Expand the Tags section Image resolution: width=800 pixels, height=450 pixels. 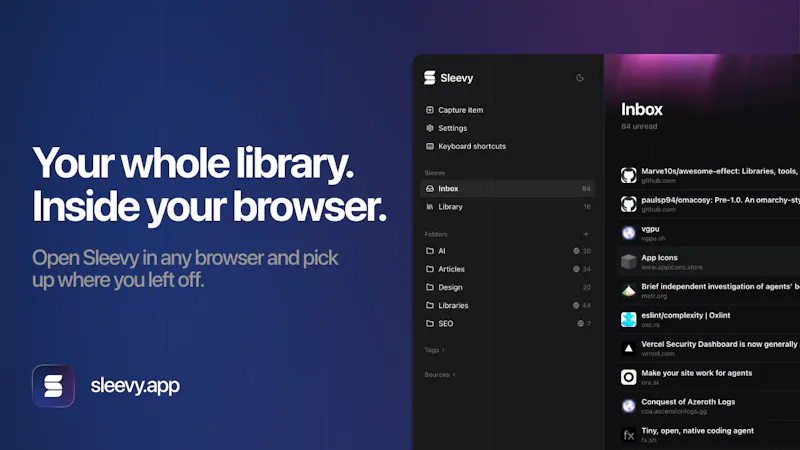click(x=435, y=350)
